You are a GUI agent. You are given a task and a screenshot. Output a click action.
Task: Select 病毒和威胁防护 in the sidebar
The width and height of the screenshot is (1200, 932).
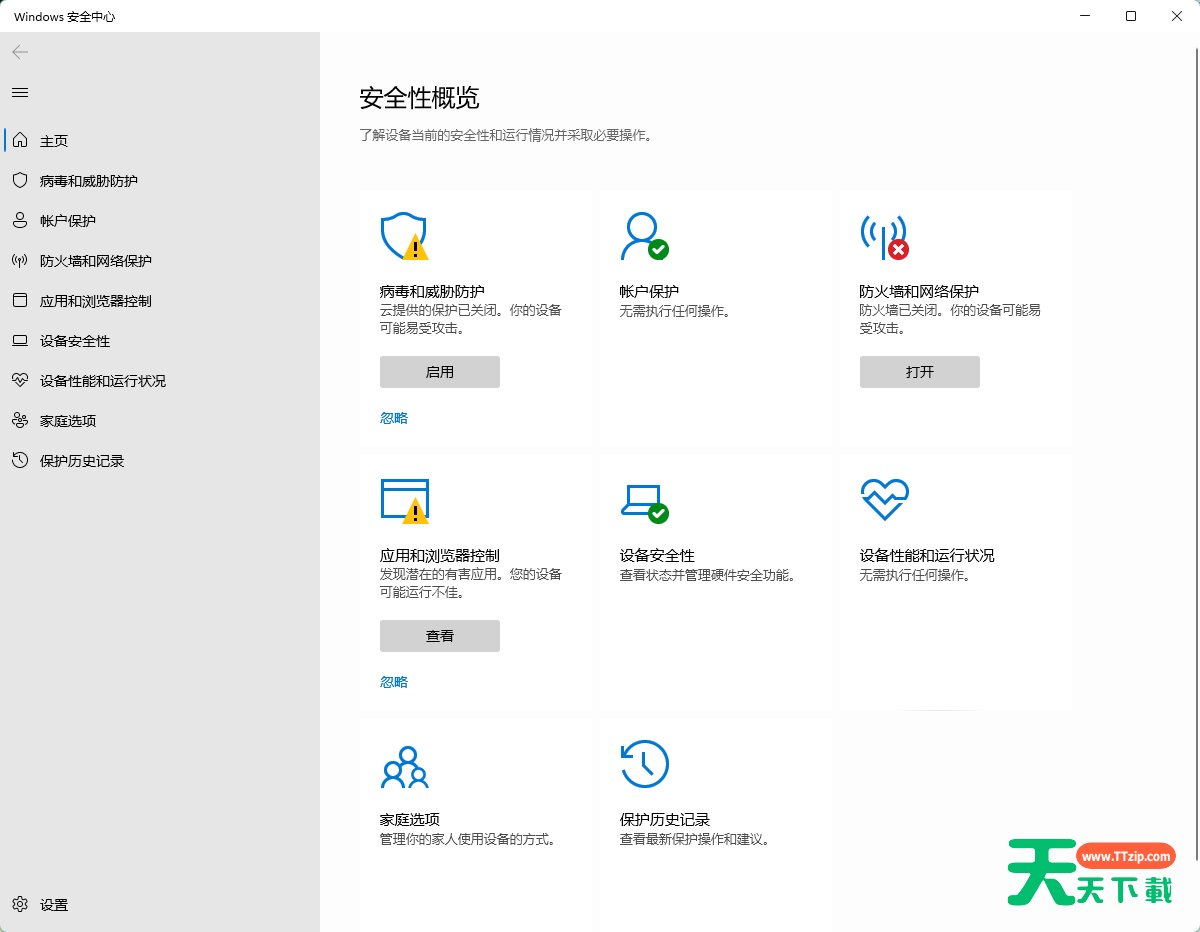click(x=89, y=181)
